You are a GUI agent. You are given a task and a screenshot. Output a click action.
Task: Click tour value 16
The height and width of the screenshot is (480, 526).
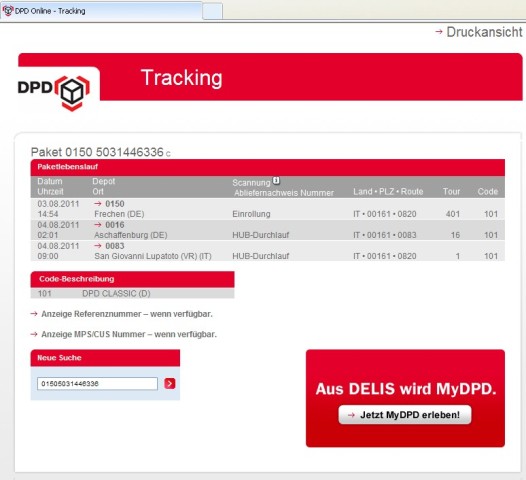coord(455,235)
